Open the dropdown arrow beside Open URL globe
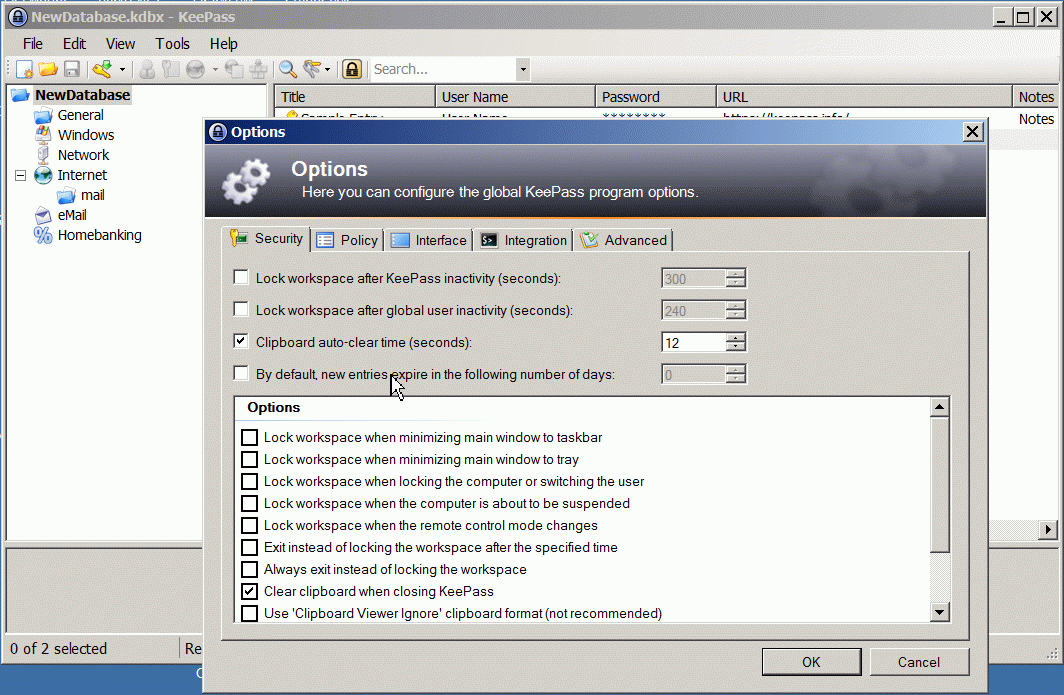The height and width of the screenshot is (695, 1064). (x=215, y=69)
